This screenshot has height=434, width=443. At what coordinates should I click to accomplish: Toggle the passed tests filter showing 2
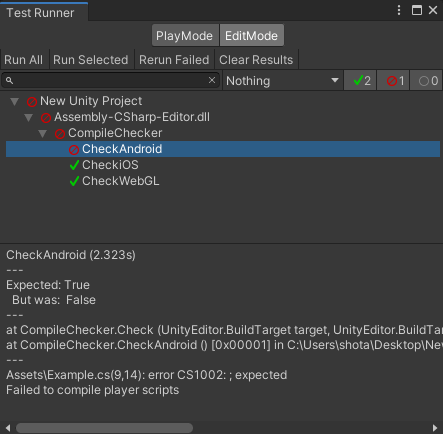pos(360,80)
